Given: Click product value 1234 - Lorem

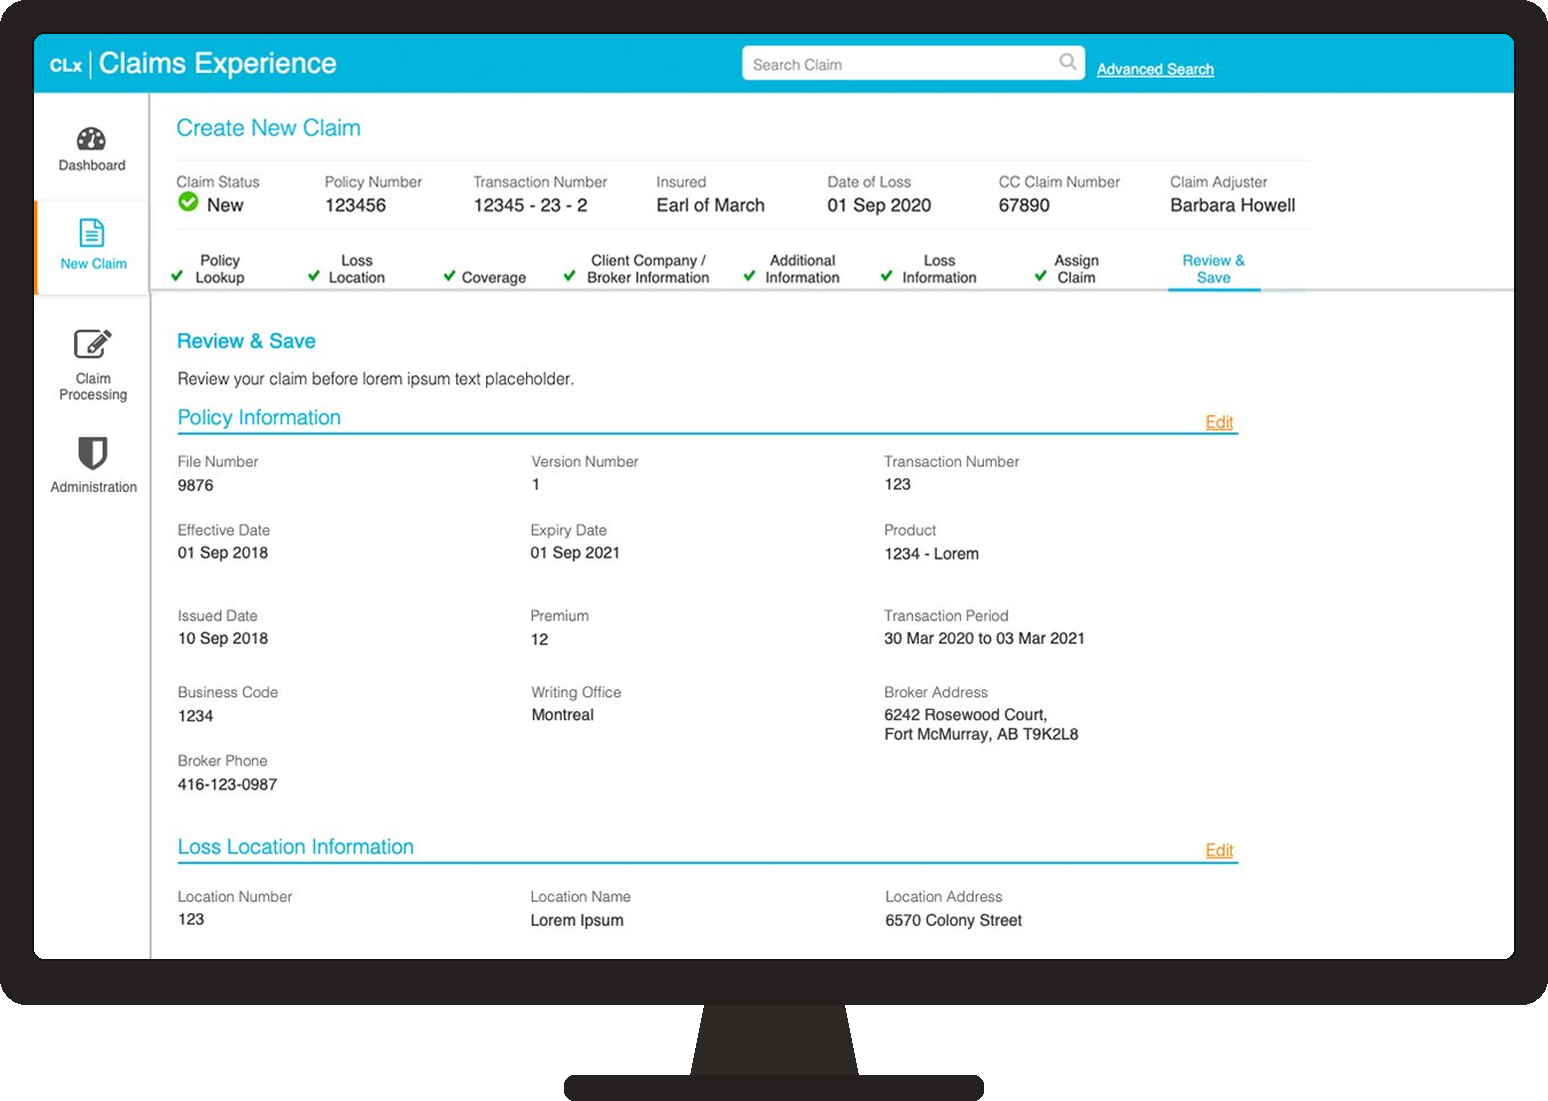Looking at the screenshot, I should 931,554.
